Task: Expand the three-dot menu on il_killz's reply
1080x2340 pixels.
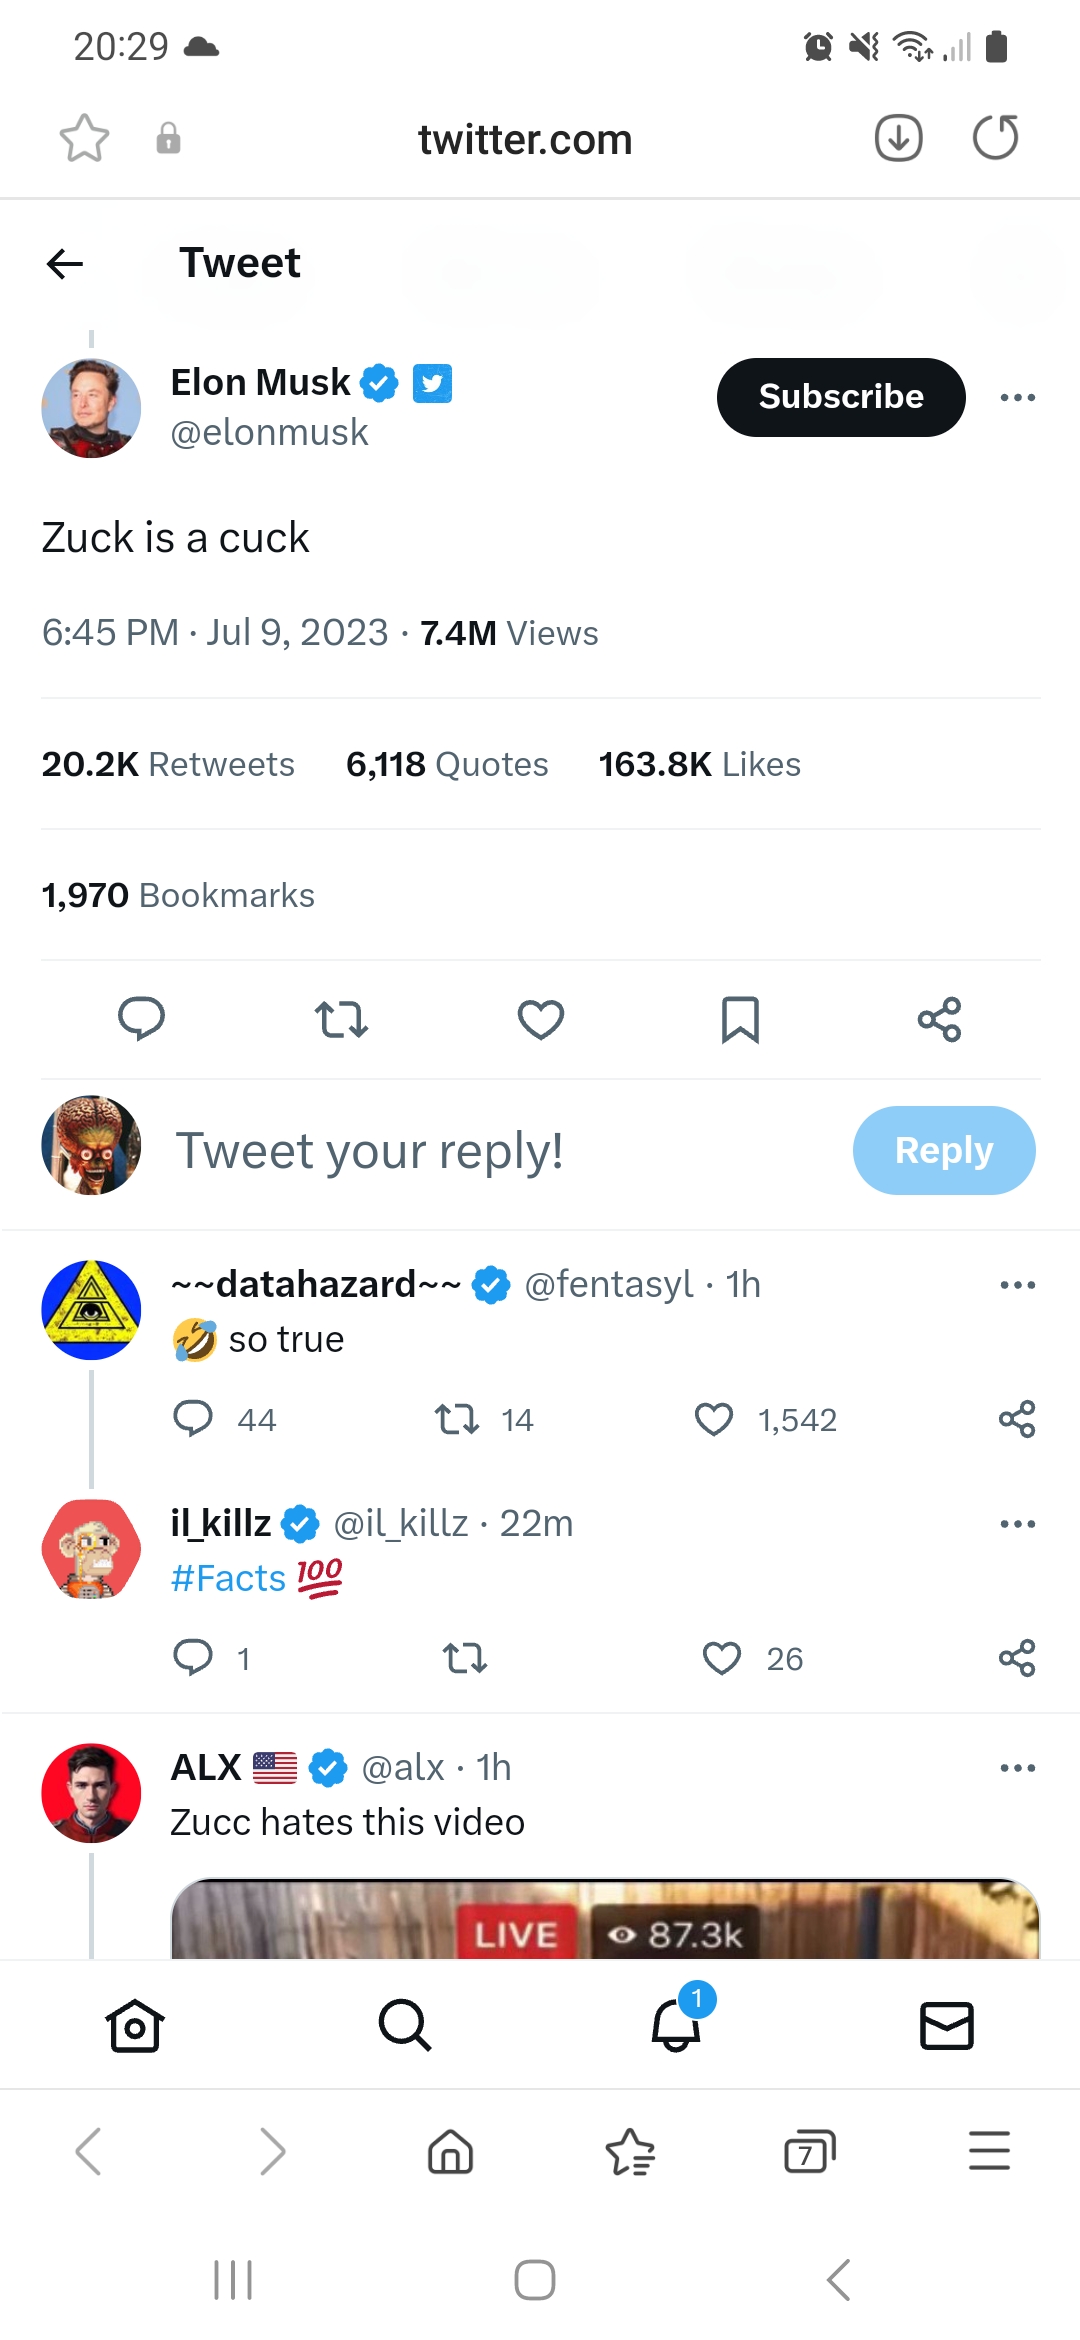Action: (1017, 1524)
